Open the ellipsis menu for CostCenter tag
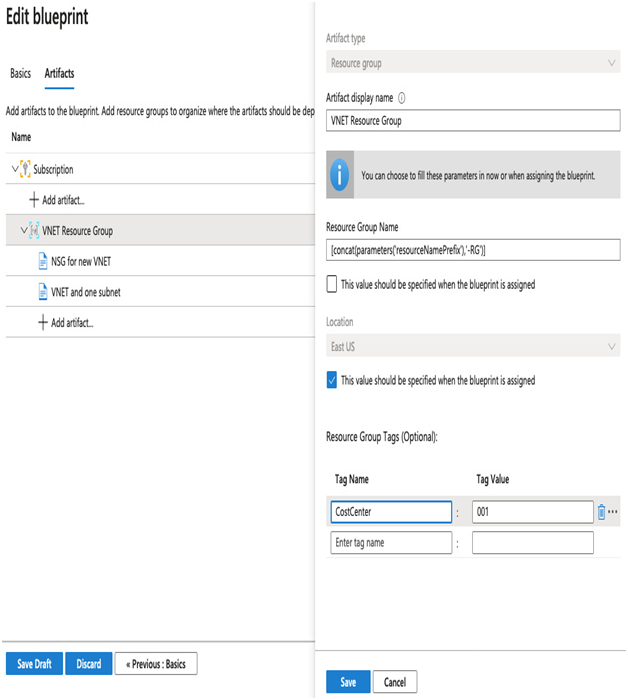This screenshot has height=700, width=628. coord(613,512)
